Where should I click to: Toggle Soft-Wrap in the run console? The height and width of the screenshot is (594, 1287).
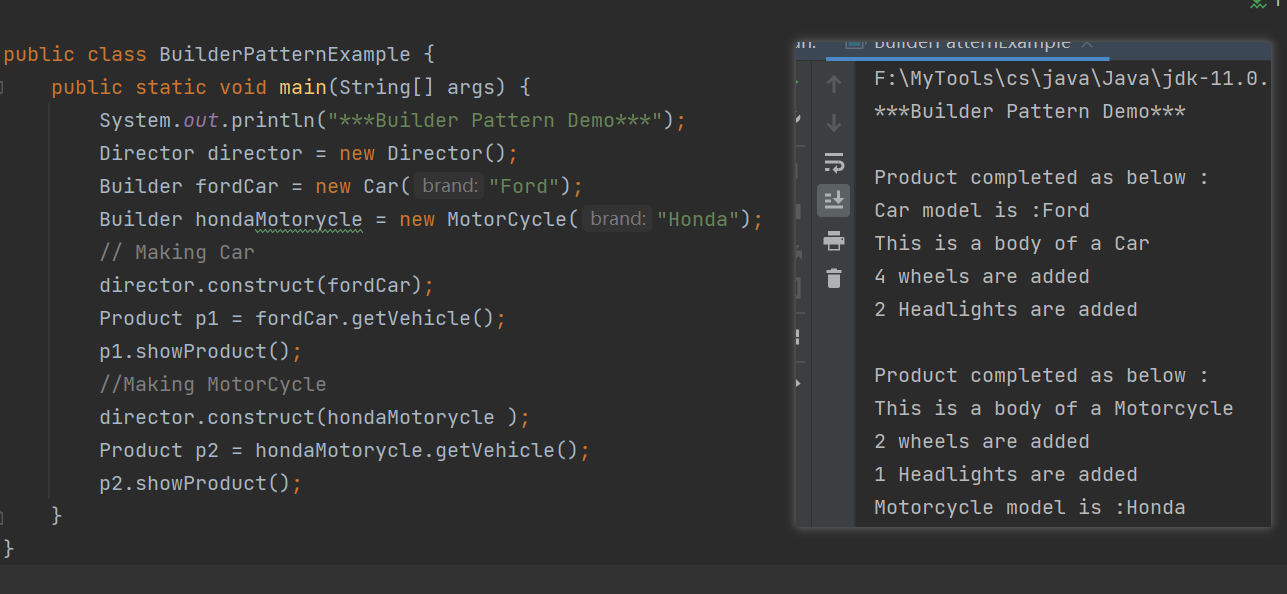click(834, 163)
